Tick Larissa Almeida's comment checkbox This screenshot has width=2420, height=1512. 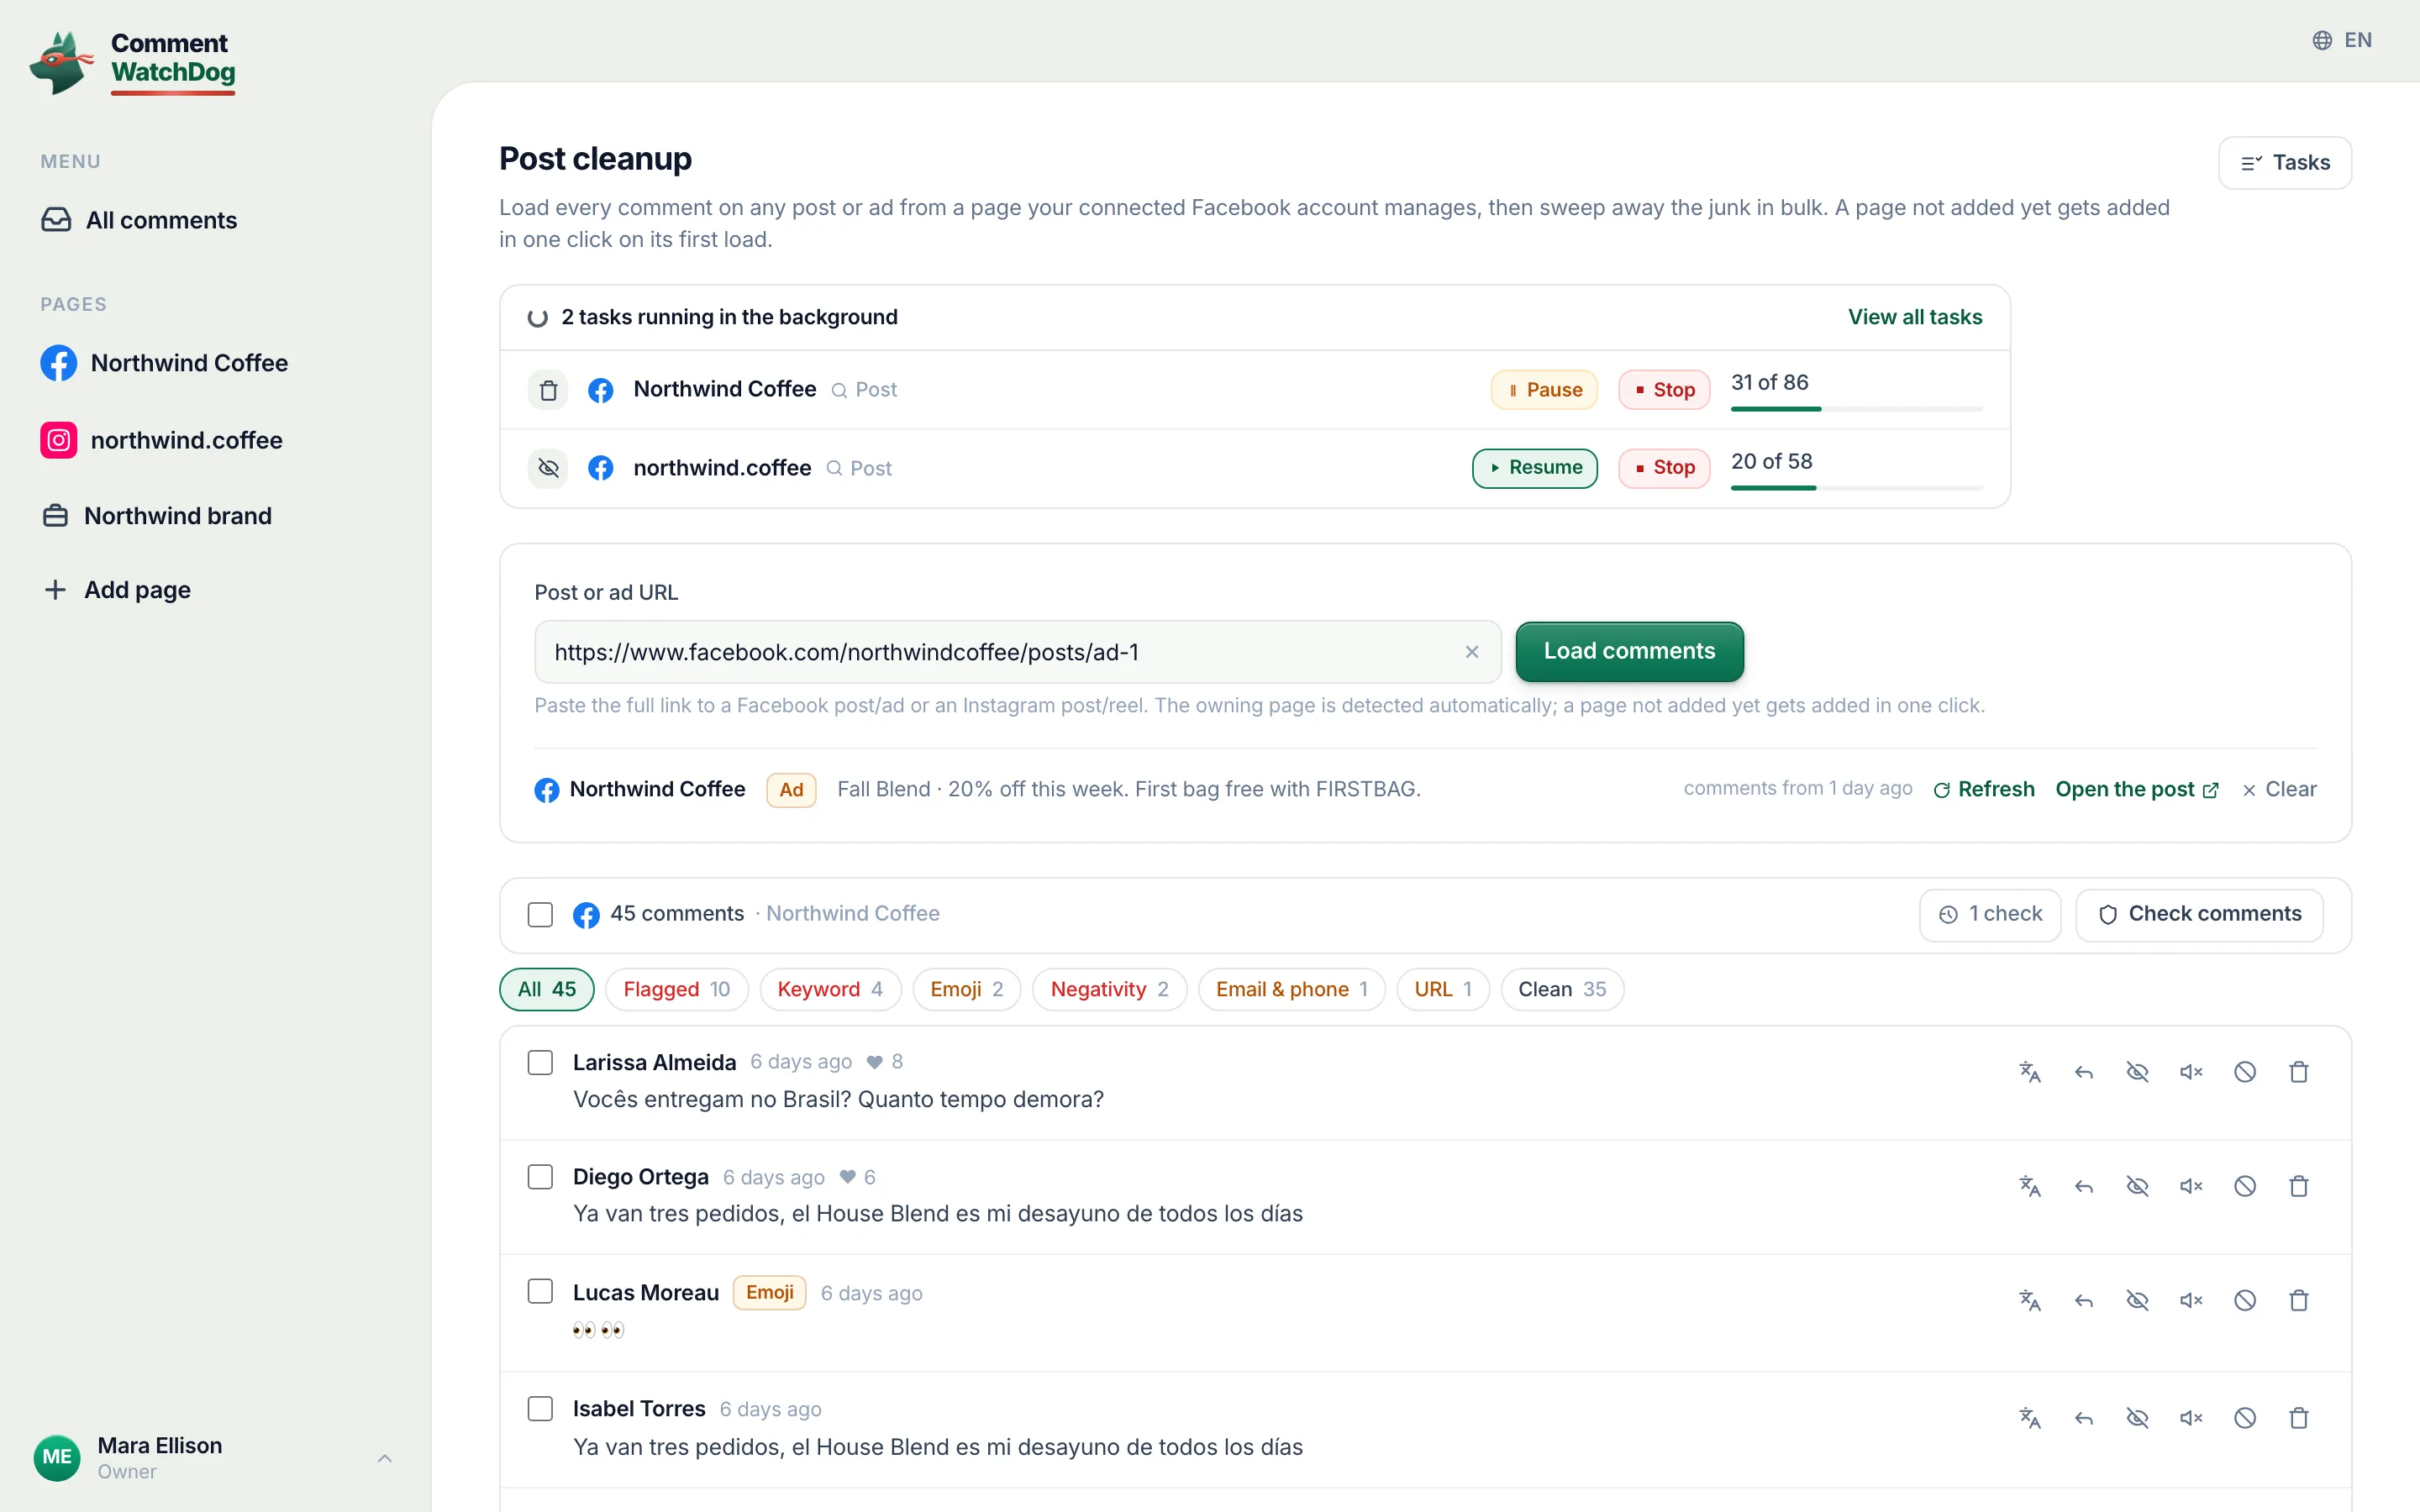(540, 1062)
